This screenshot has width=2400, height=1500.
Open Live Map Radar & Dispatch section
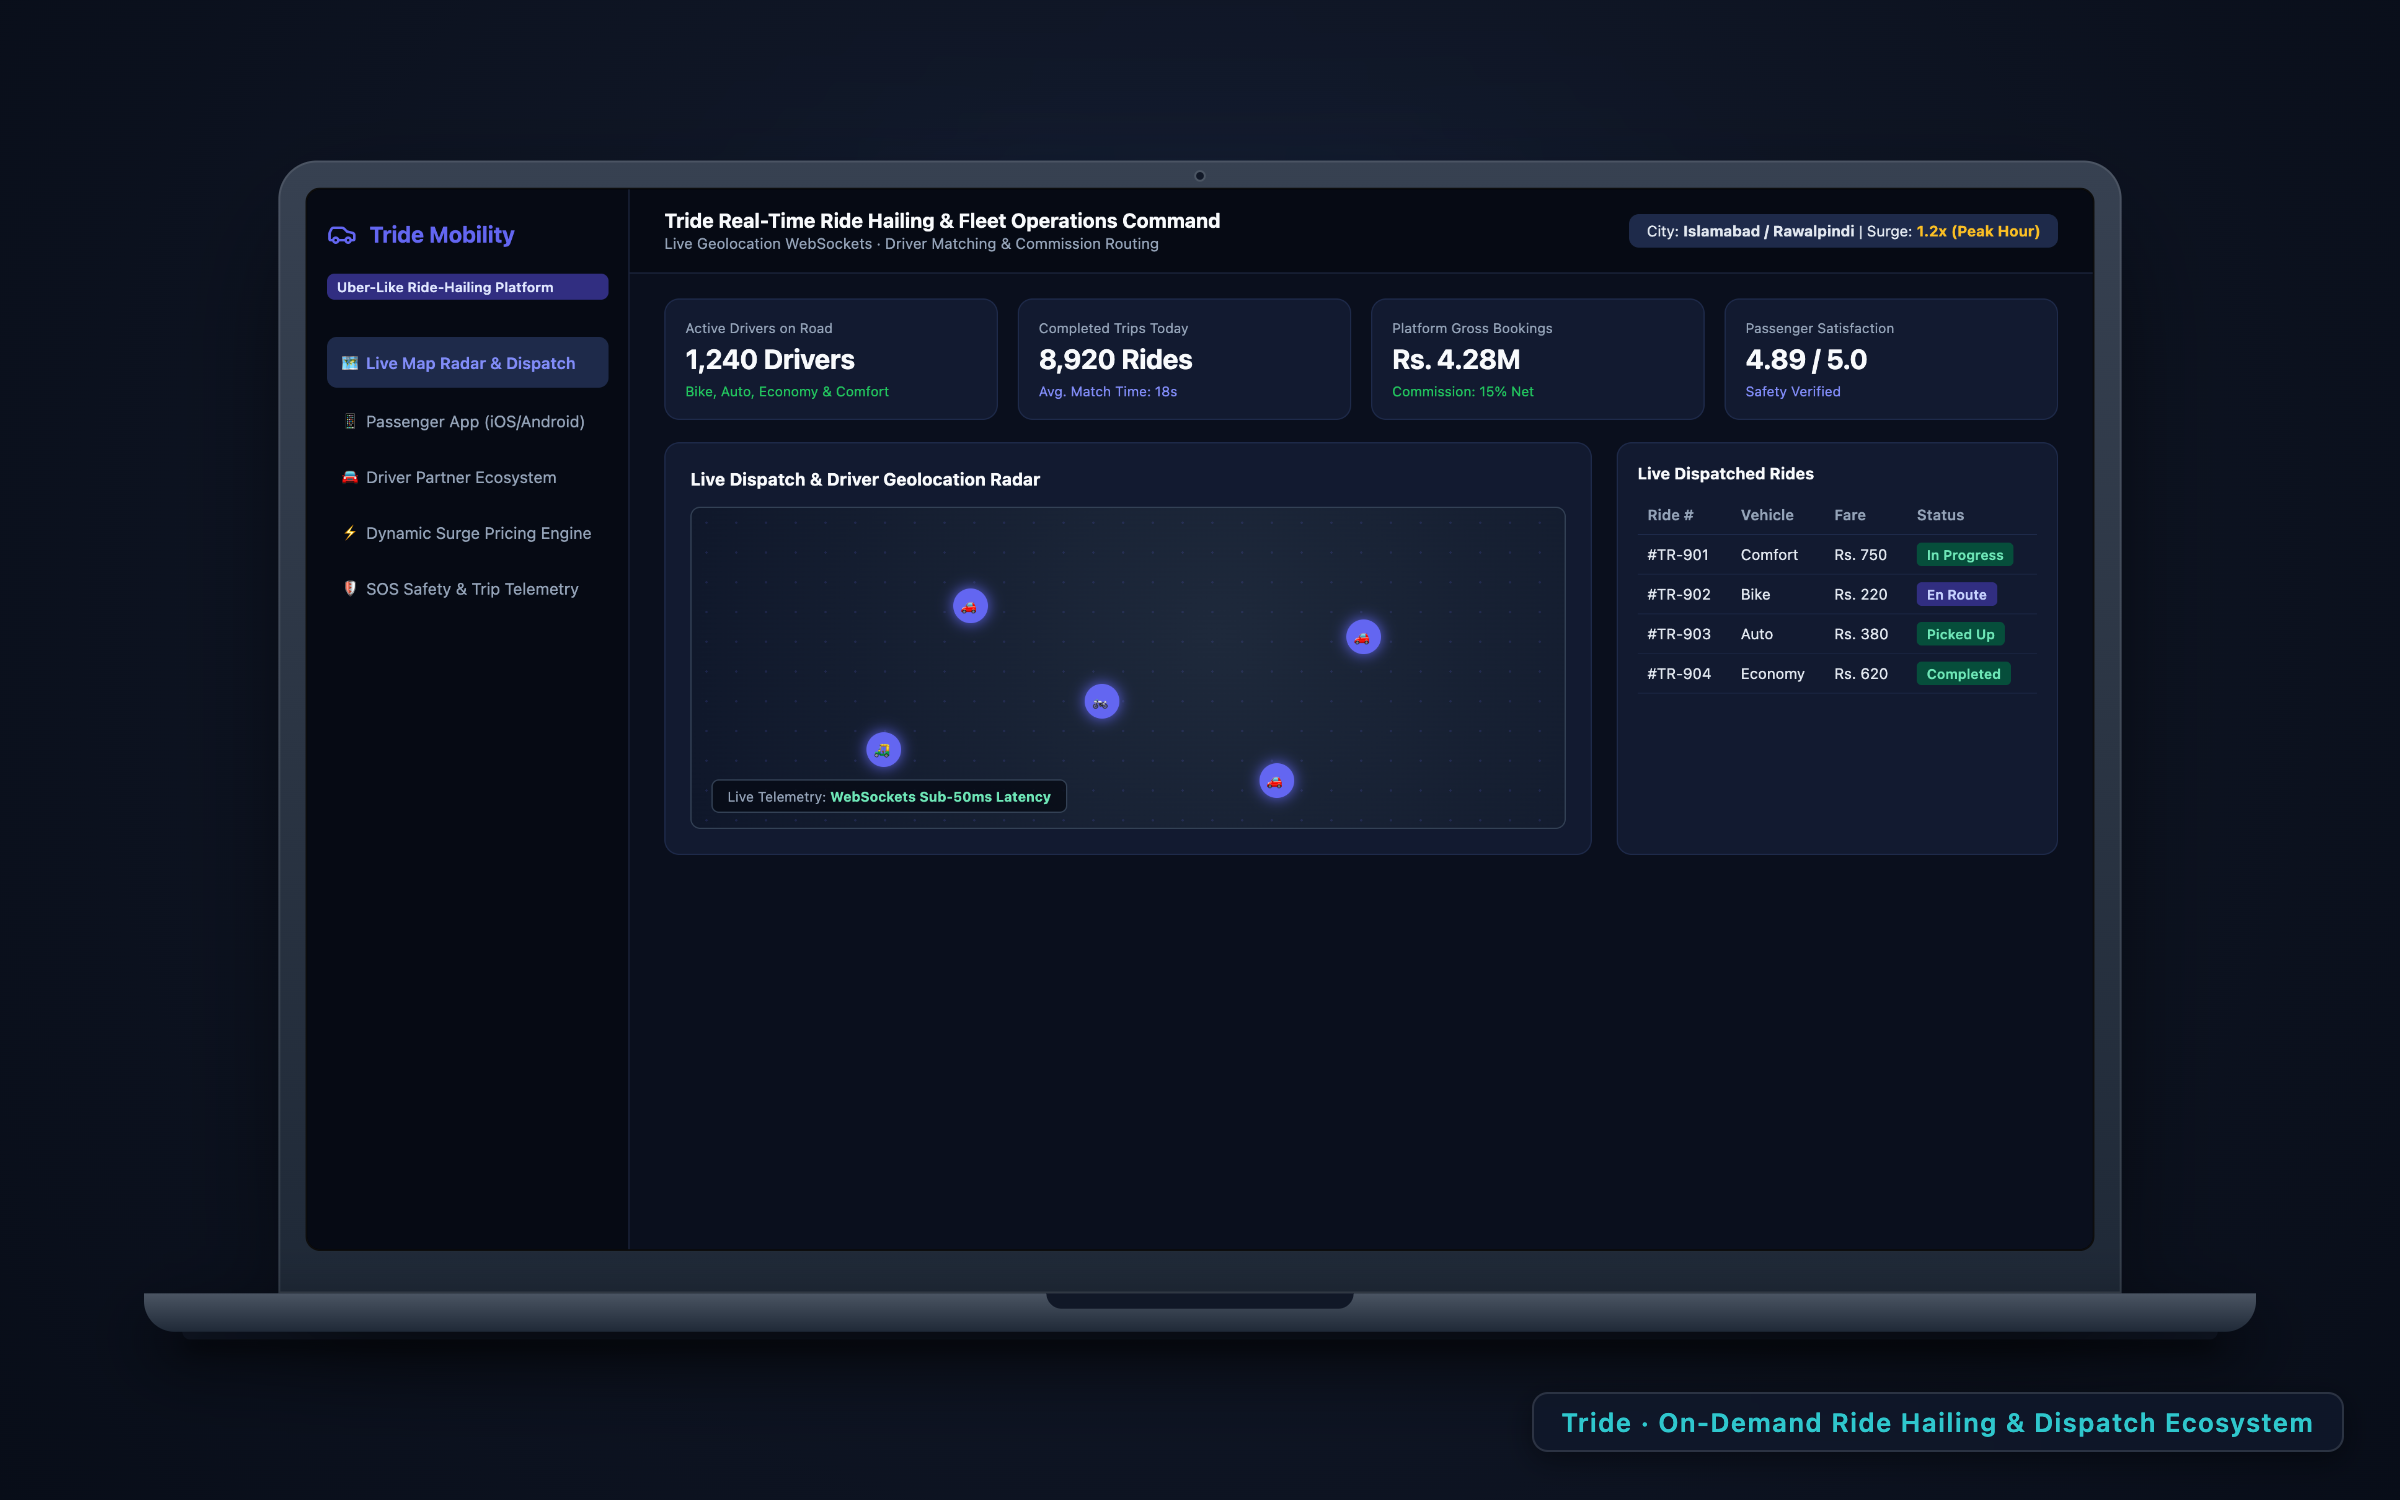click(x=467, y=363)
